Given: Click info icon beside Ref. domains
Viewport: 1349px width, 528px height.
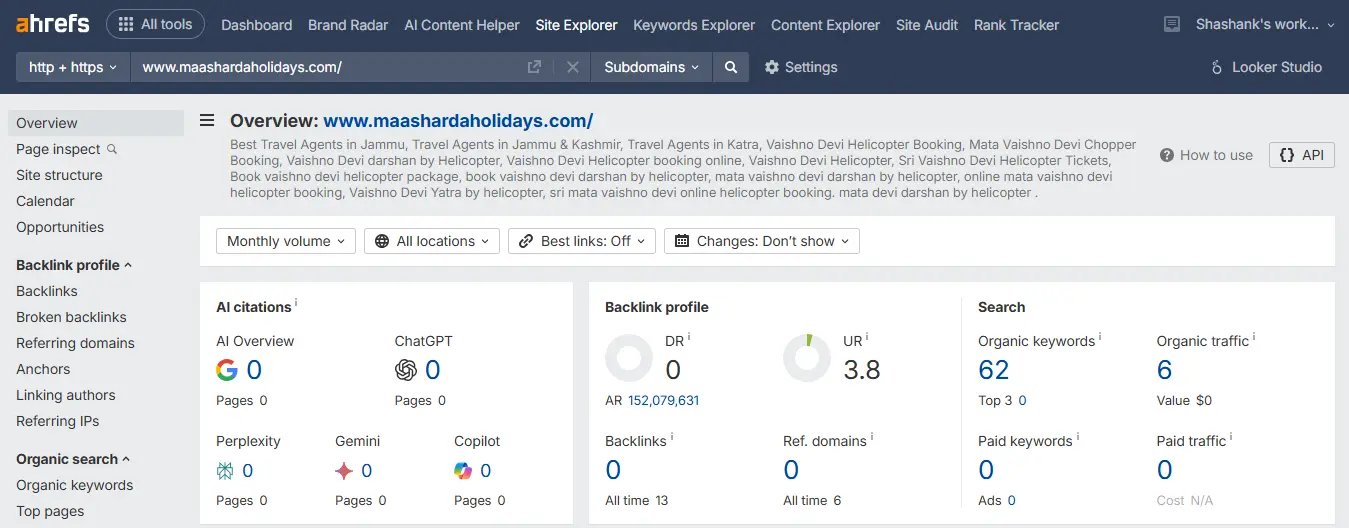Looking at the screenshot, I should pos(872,437).
